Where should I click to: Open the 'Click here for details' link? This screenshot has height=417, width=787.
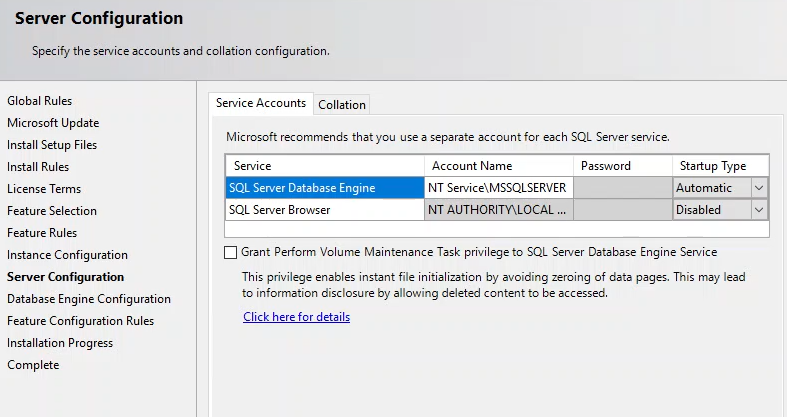tap(297, 317)
